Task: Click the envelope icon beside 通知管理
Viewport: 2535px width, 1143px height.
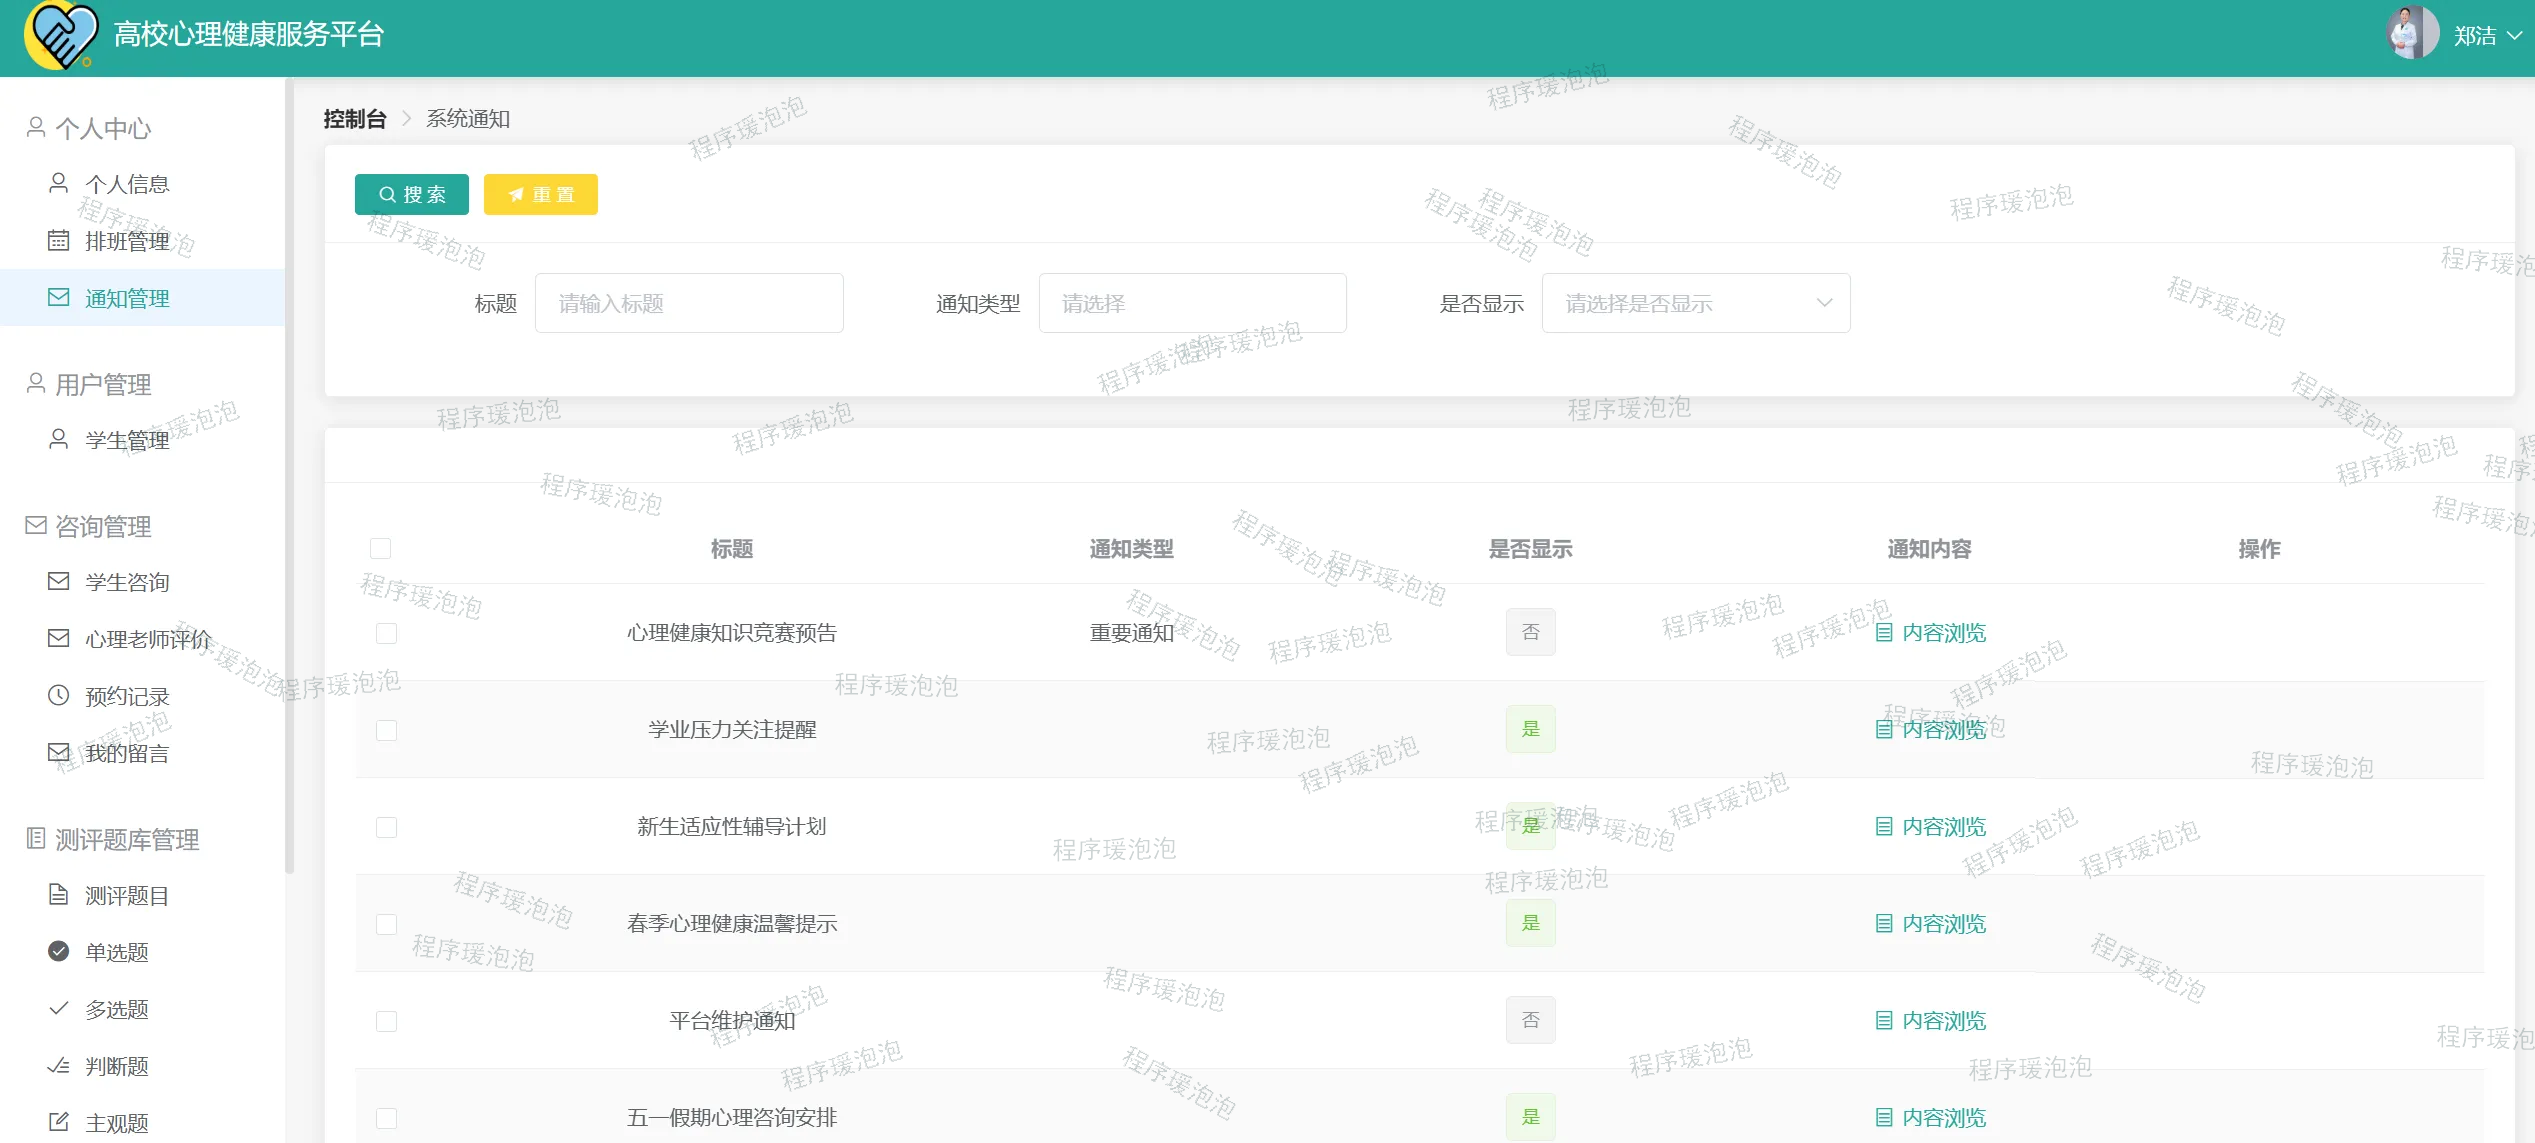Action: [x=59, y=298]
